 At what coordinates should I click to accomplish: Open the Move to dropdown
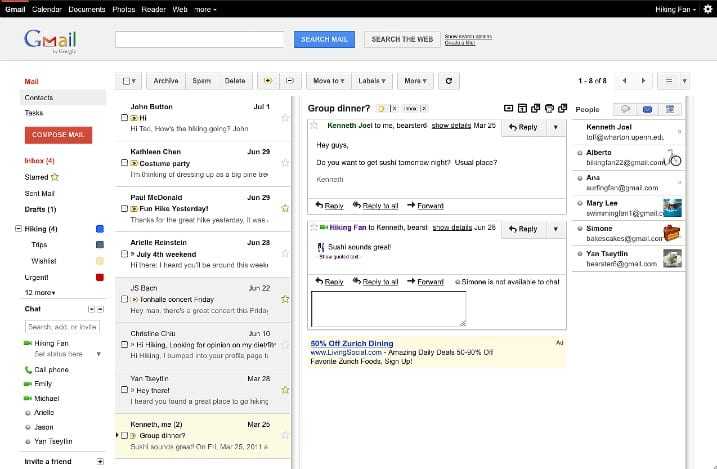328,81
